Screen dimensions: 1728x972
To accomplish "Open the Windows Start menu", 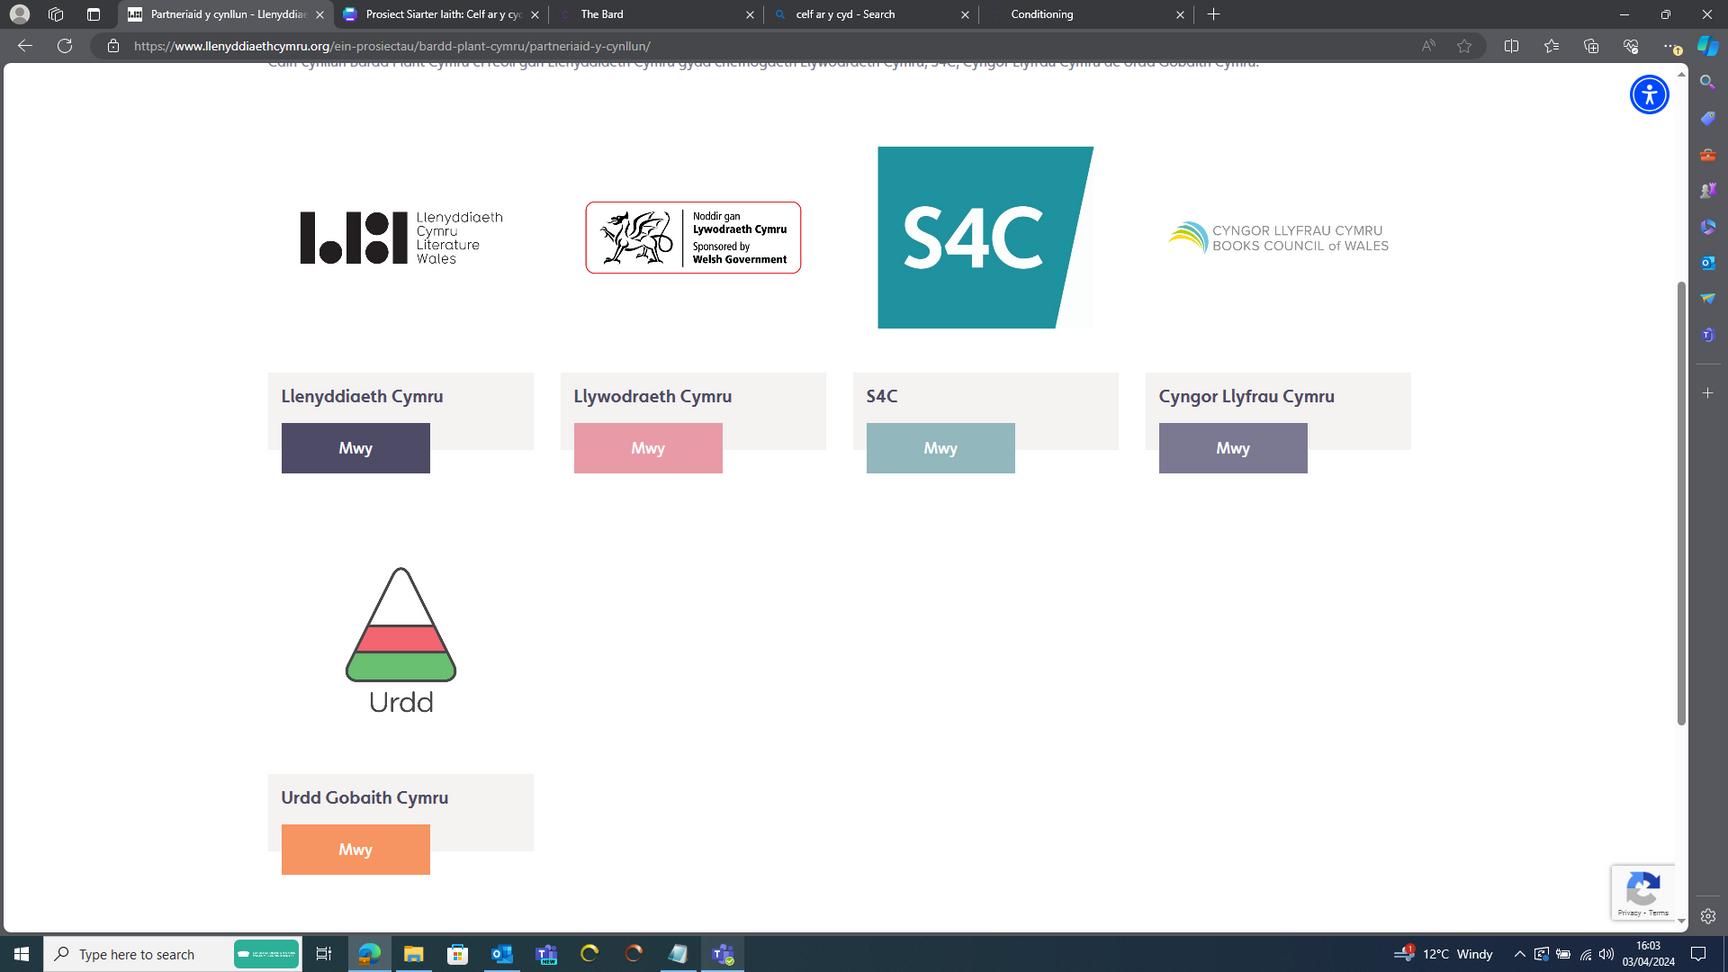I will pyautogui.click(x=21, y=954).
